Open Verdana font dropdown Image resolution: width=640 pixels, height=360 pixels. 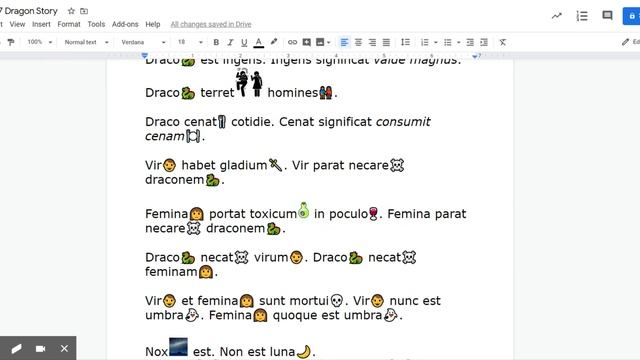tap(143, 42)
